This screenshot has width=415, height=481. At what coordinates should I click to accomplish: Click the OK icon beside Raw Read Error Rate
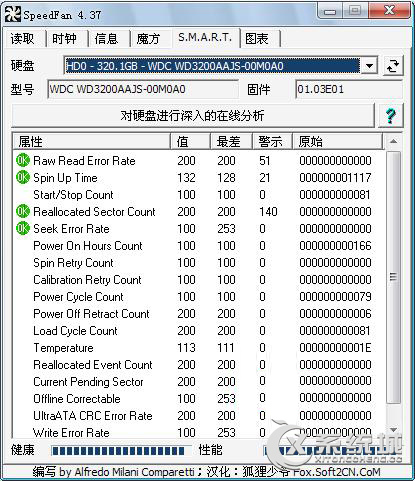point(23,161)
